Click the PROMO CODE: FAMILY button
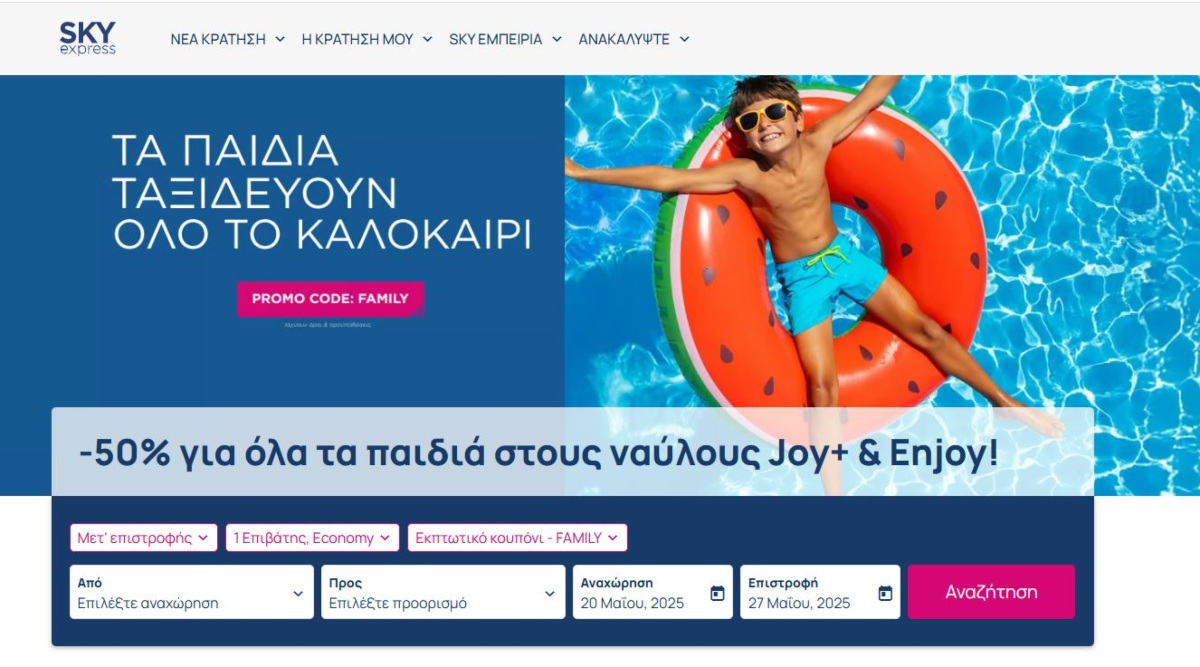The width and height of the screenshot is (1200, 667). click(330, 299)
